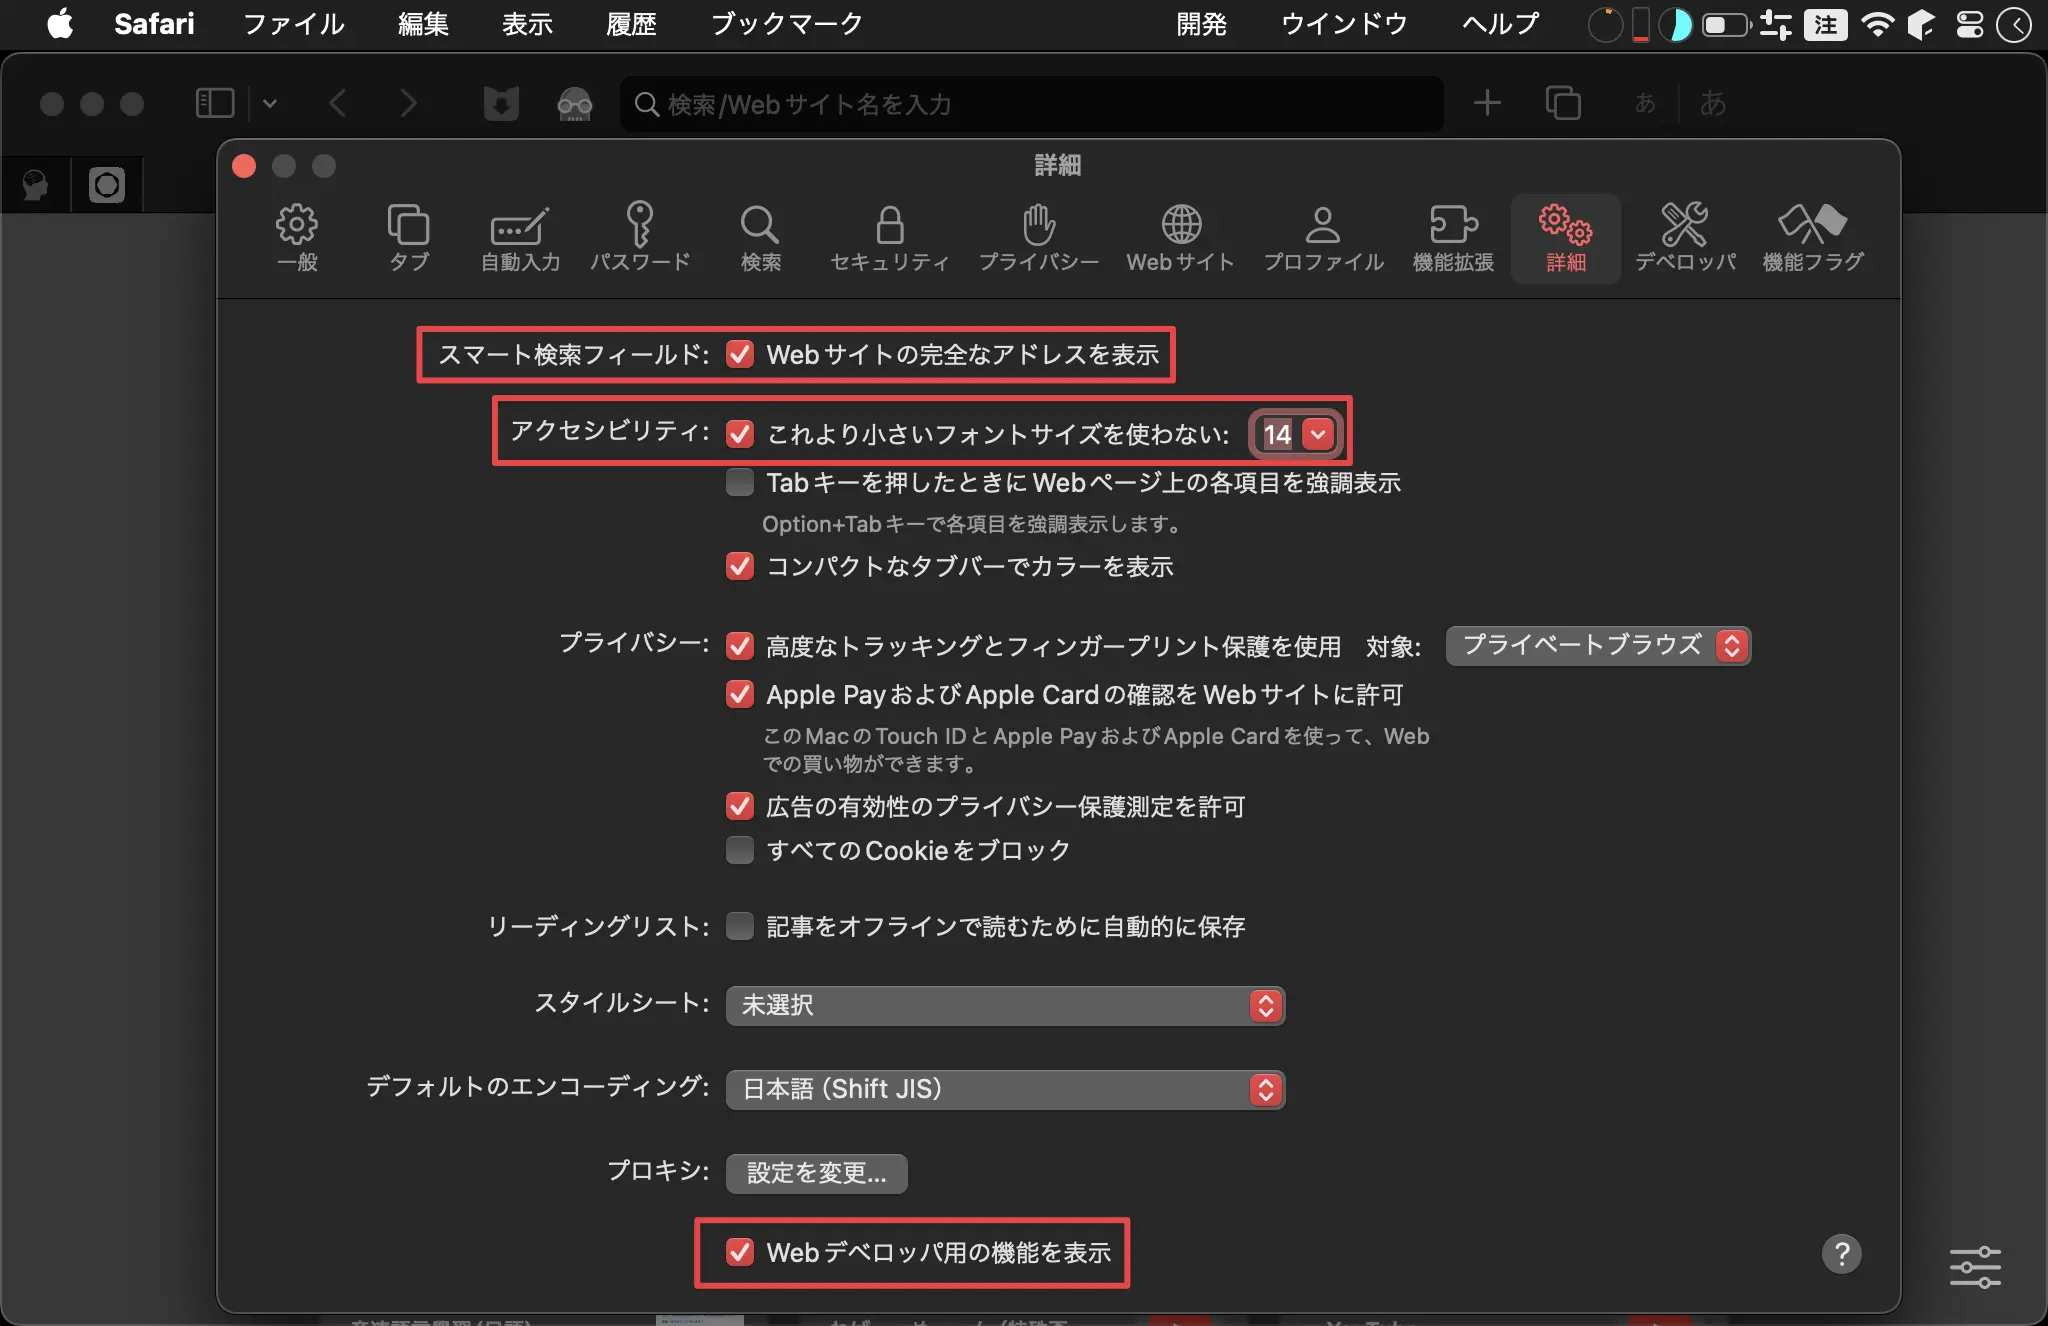Open the Apple menu
The height and width of the screenshot is (1326, 2048).
pos(60,23)
